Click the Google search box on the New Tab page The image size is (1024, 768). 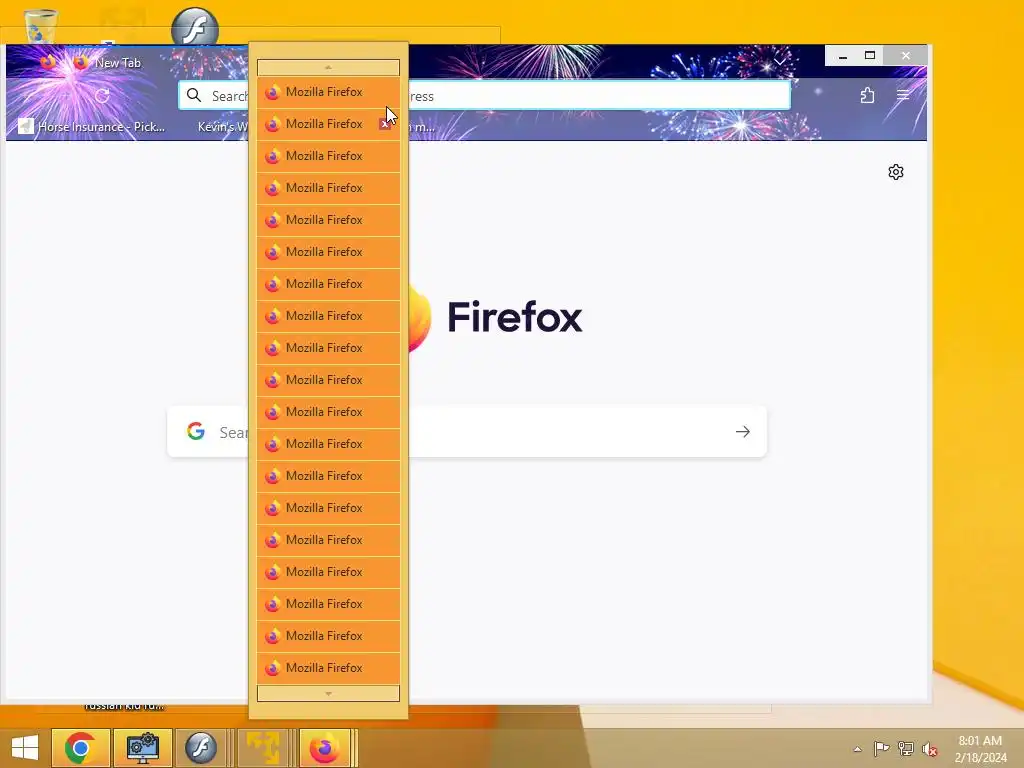[467, 432]
